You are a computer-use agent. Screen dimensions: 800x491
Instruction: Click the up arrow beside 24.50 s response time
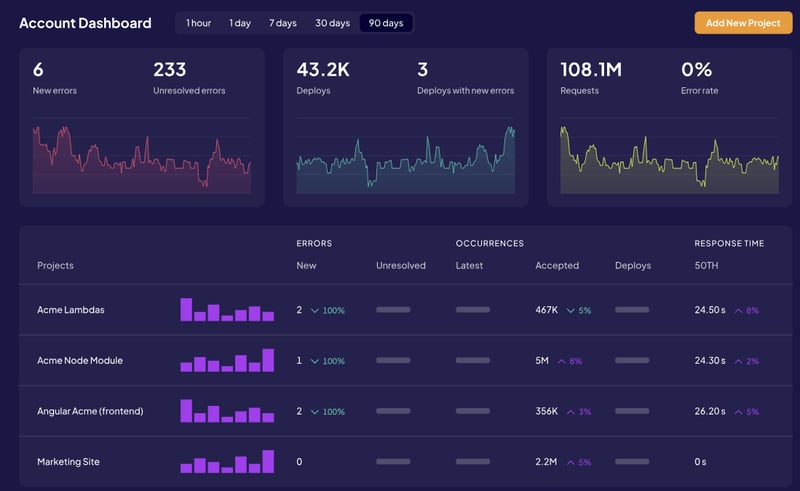(739, 311)
